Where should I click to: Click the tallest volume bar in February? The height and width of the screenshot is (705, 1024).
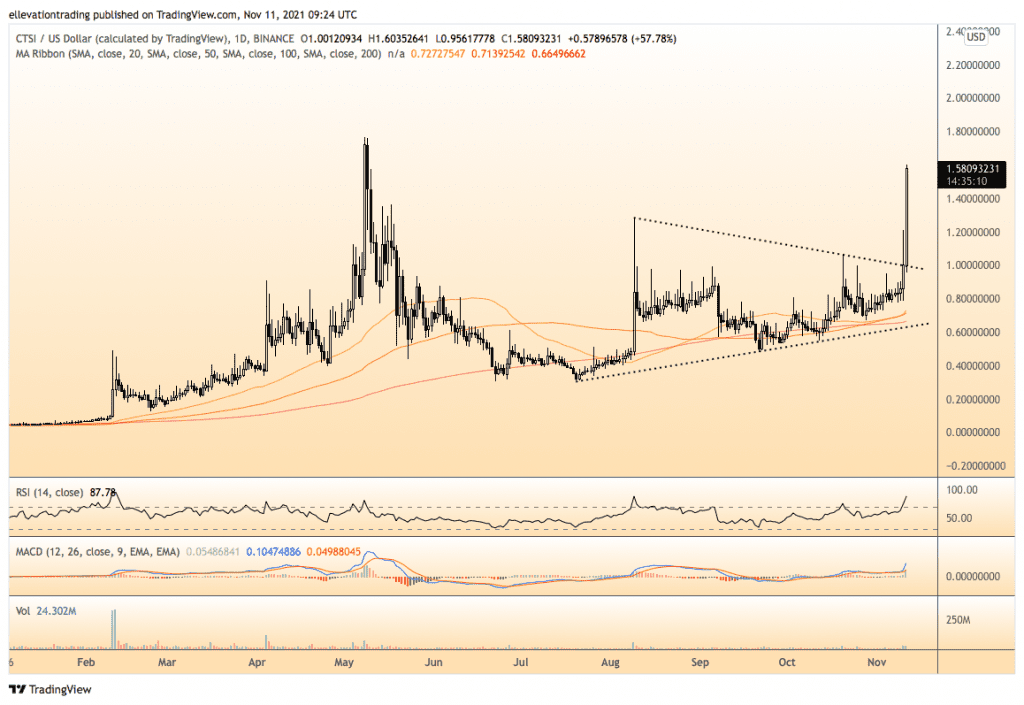coord(114,629)
